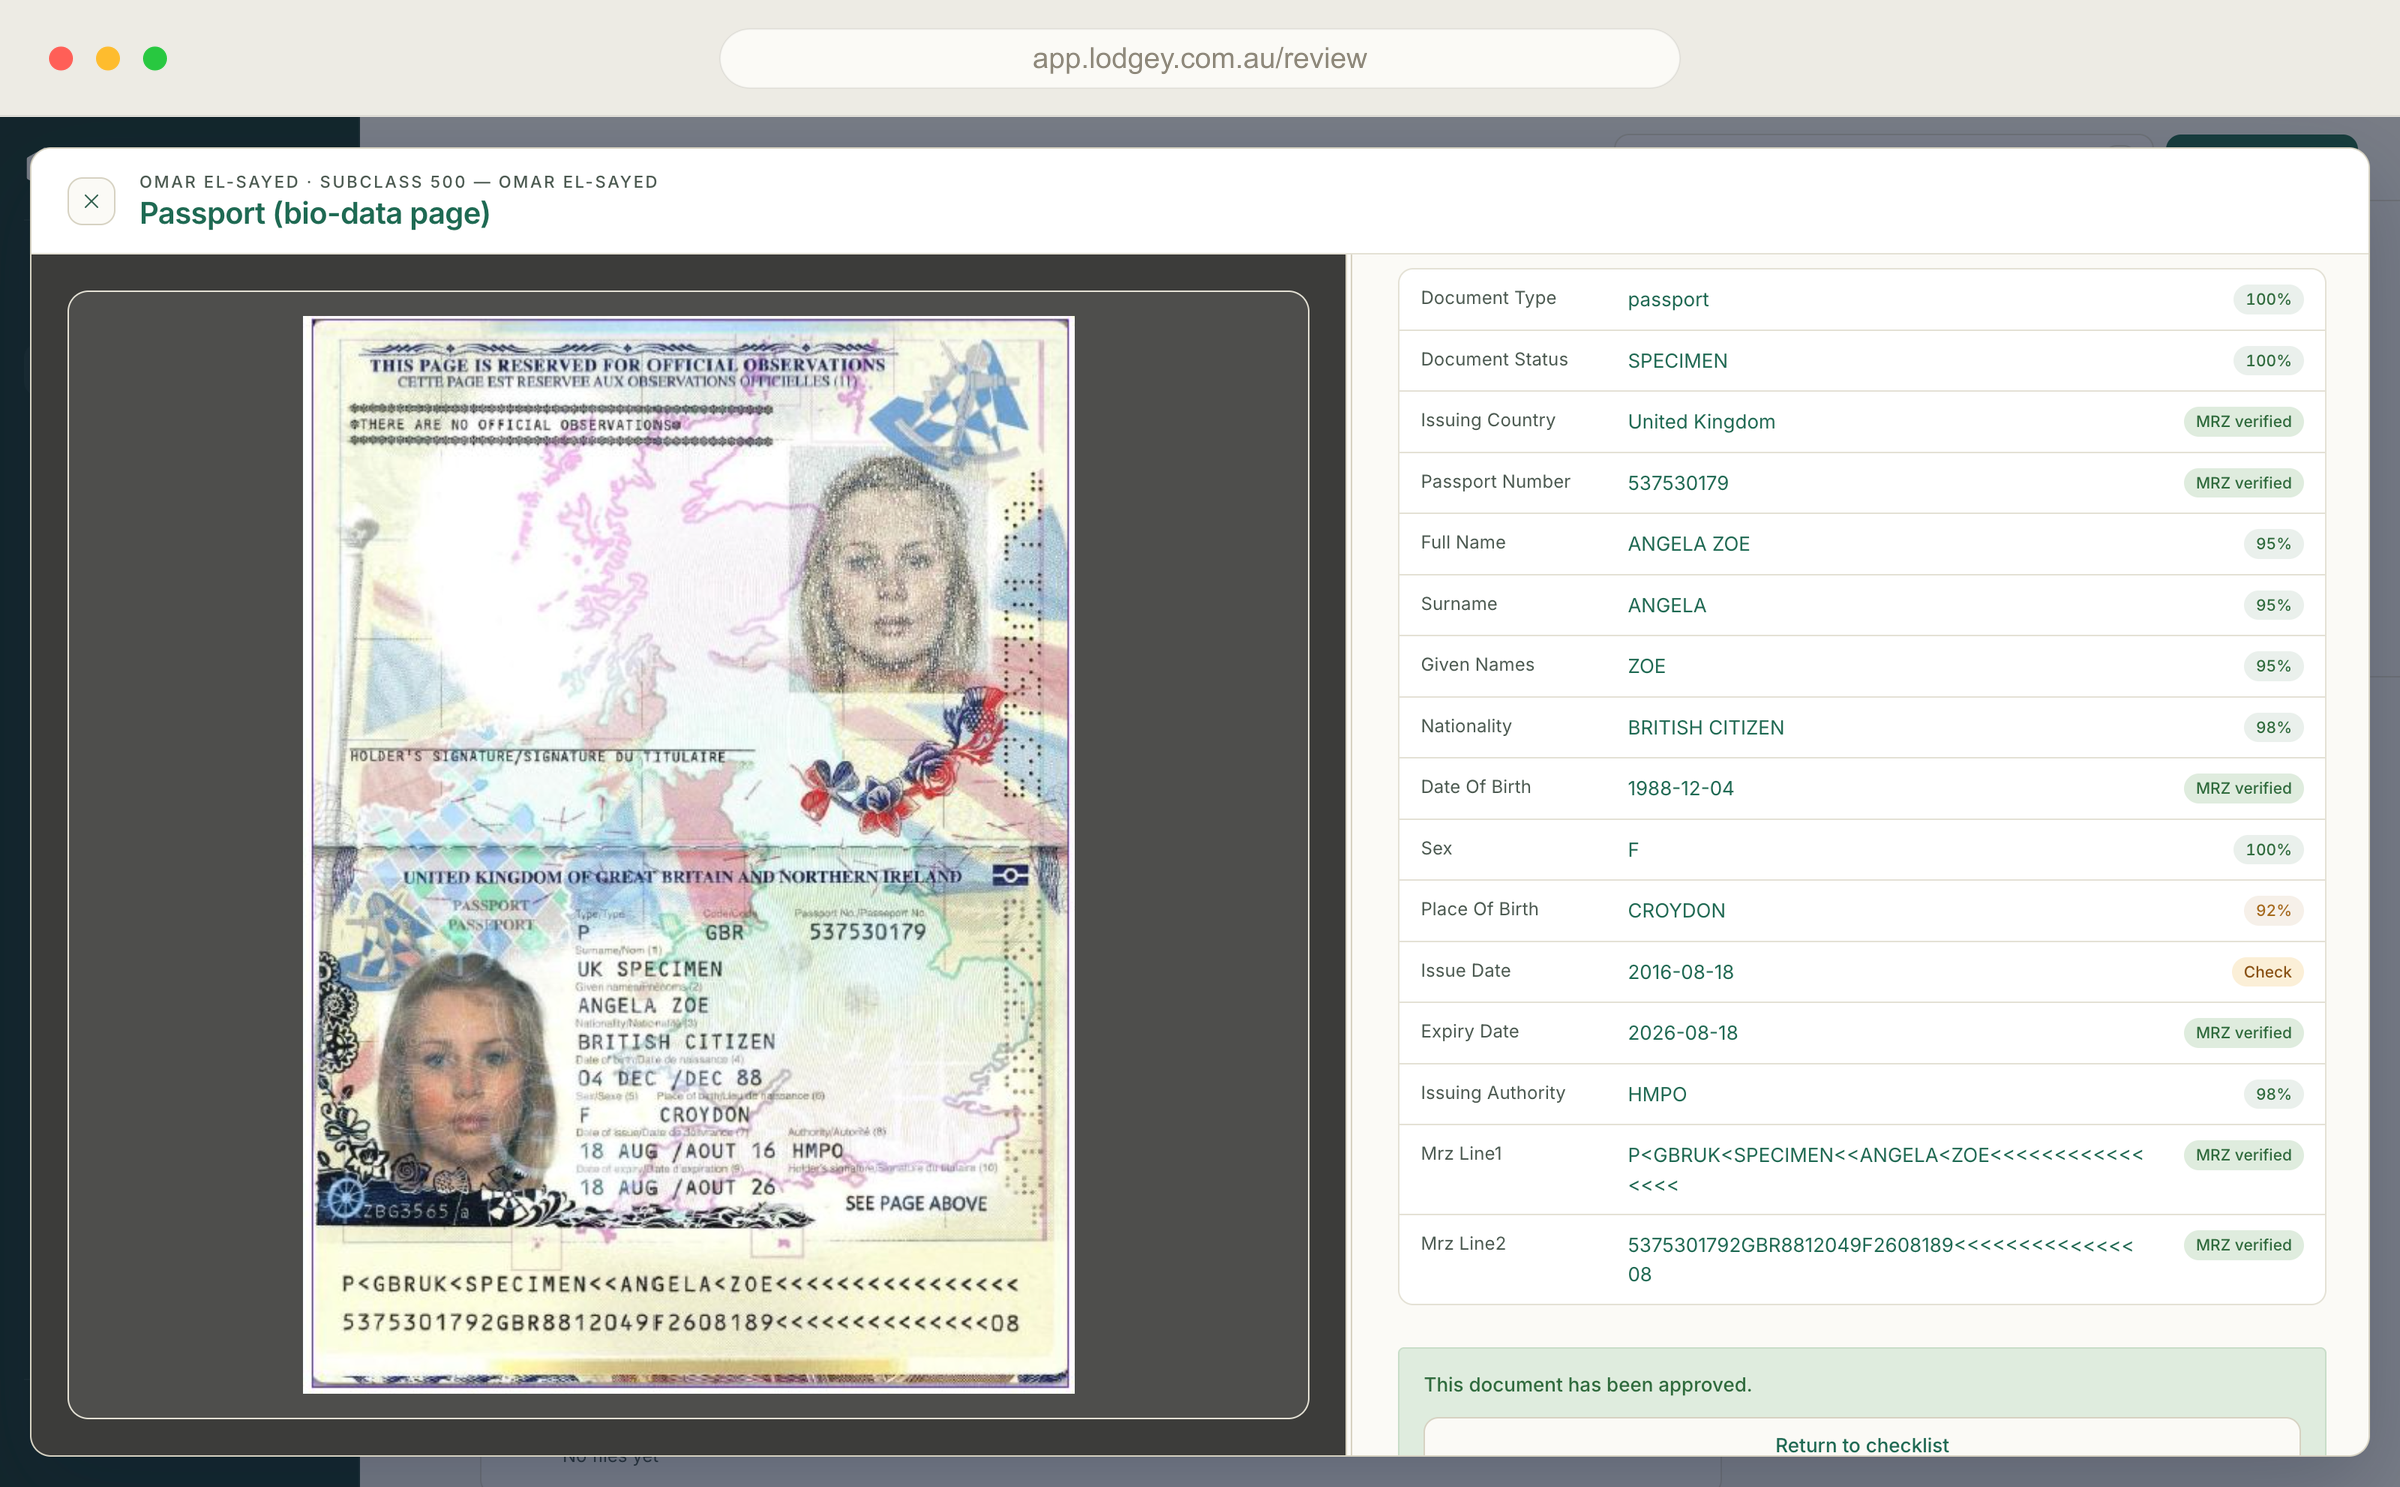The height and width of the screenshot is (1487, 2400).
Task: Click the red close window button
Action: coord(61,58)
